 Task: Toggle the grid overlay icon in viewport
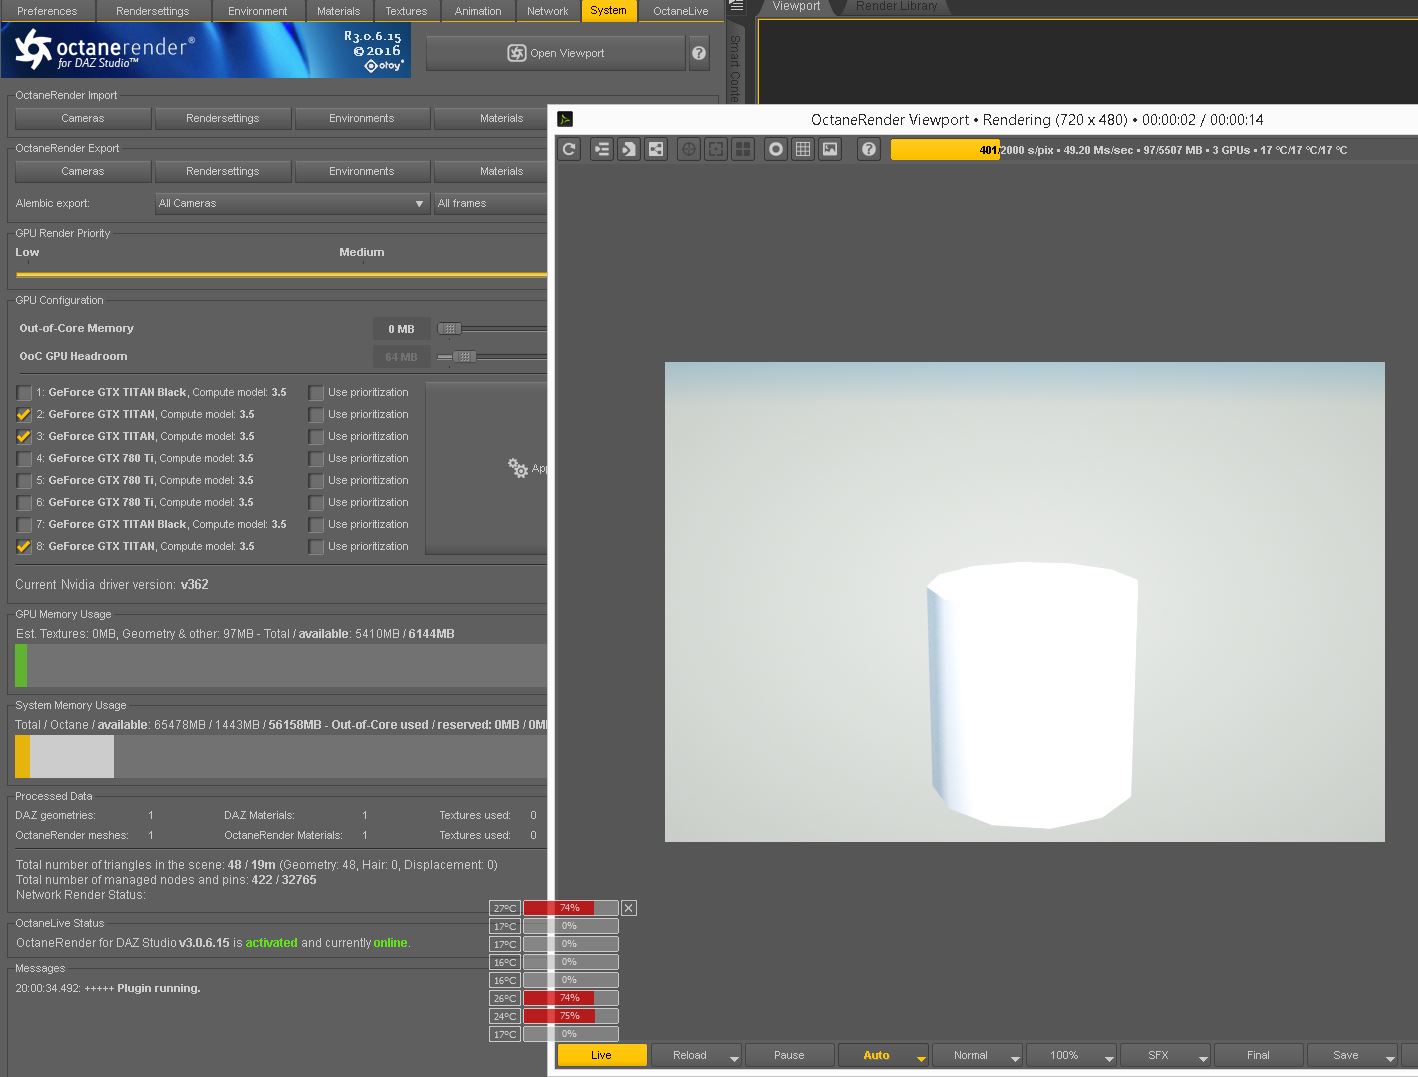coord(803,149)
